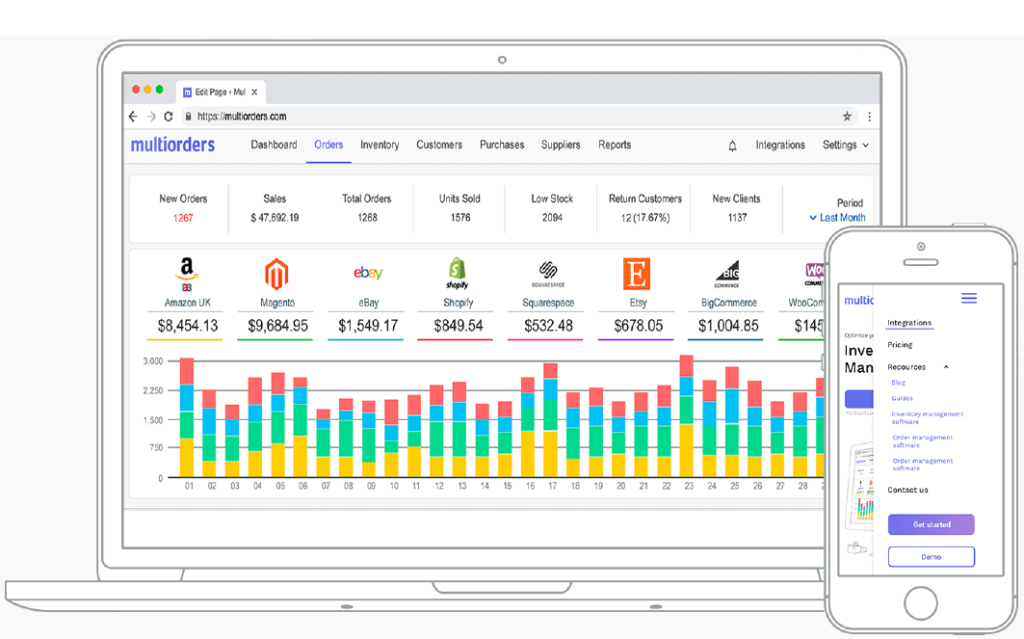Open the Etsy marketplace icon

(636, 272)
